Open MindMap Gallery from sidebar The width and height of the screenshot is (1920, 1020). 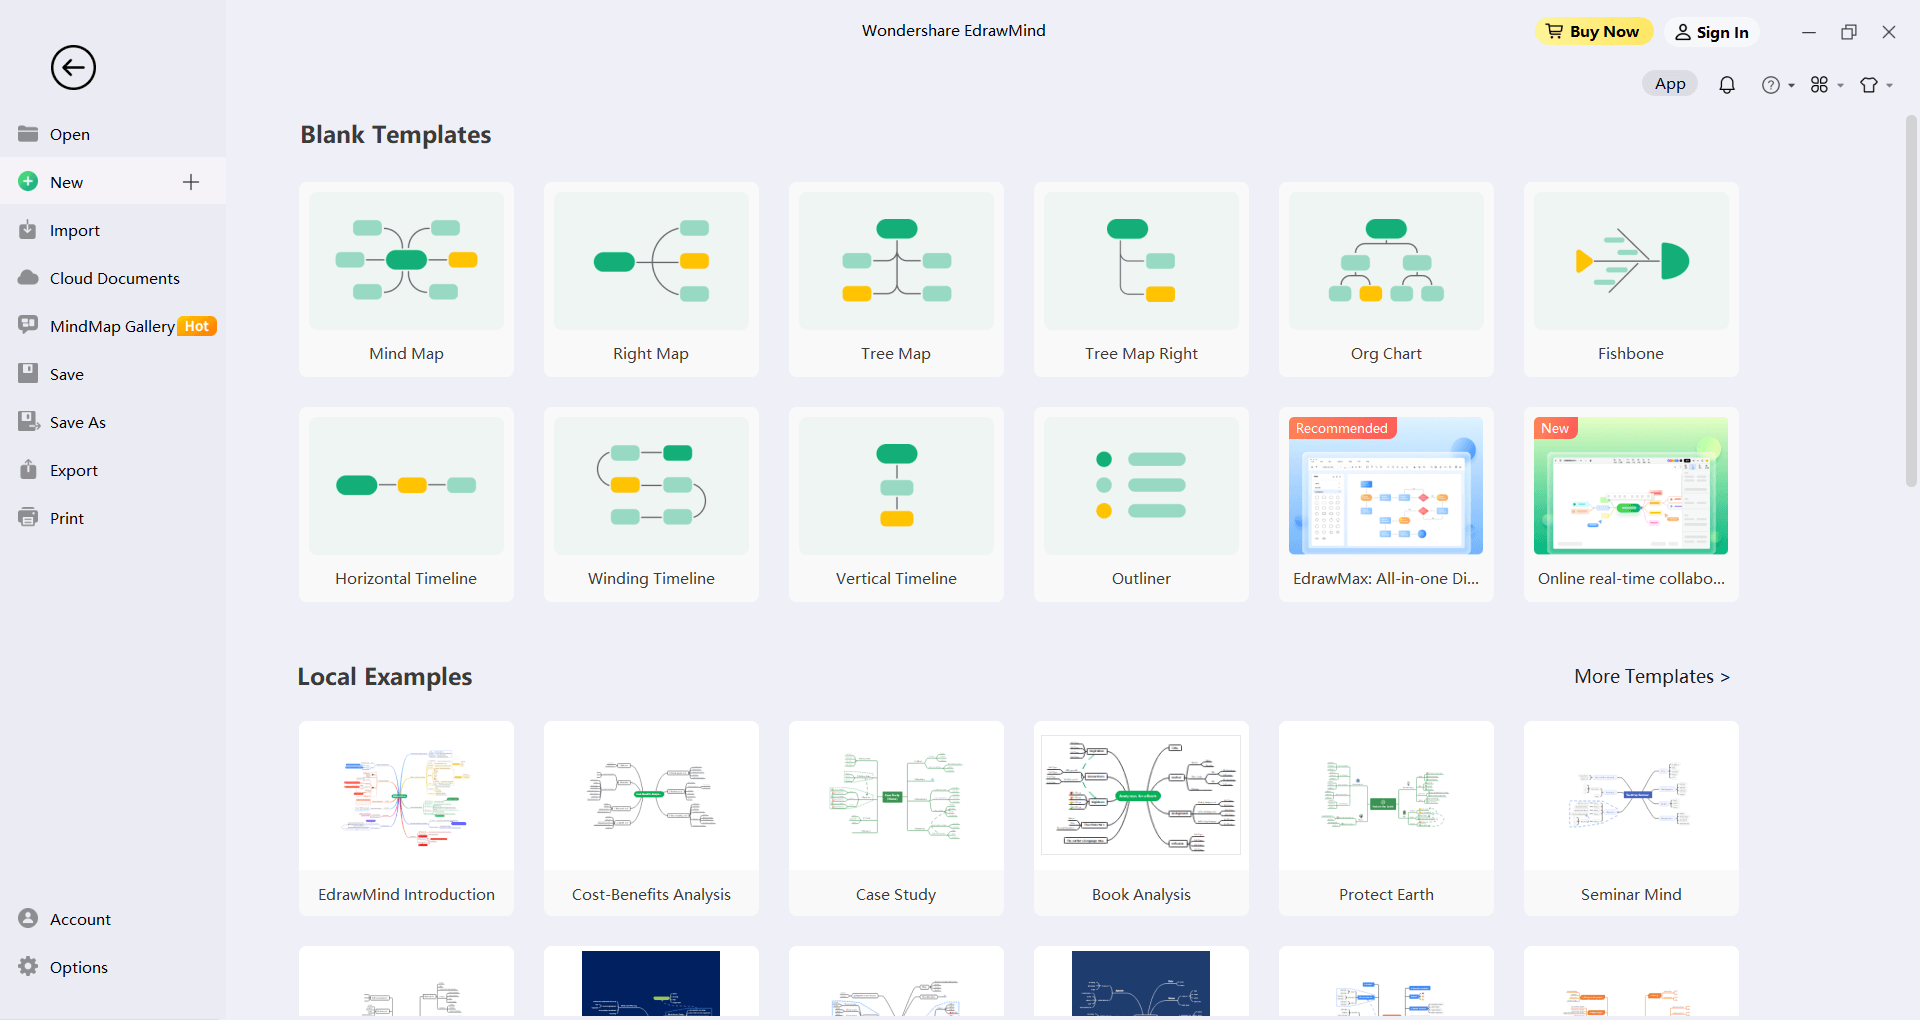tap(113, 326)
